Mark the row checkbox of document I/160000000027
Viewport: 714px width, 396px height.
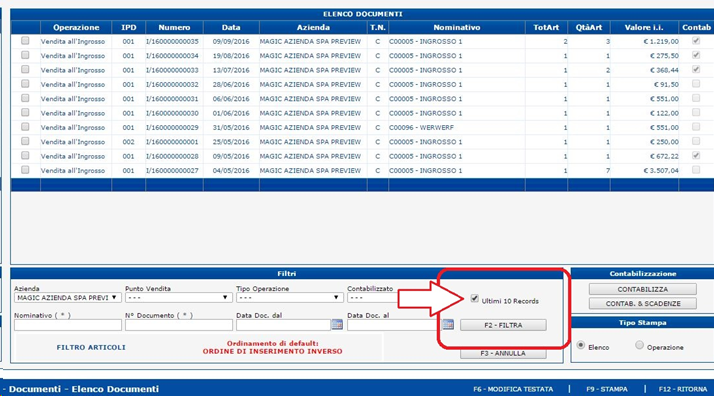click(25, 170)
